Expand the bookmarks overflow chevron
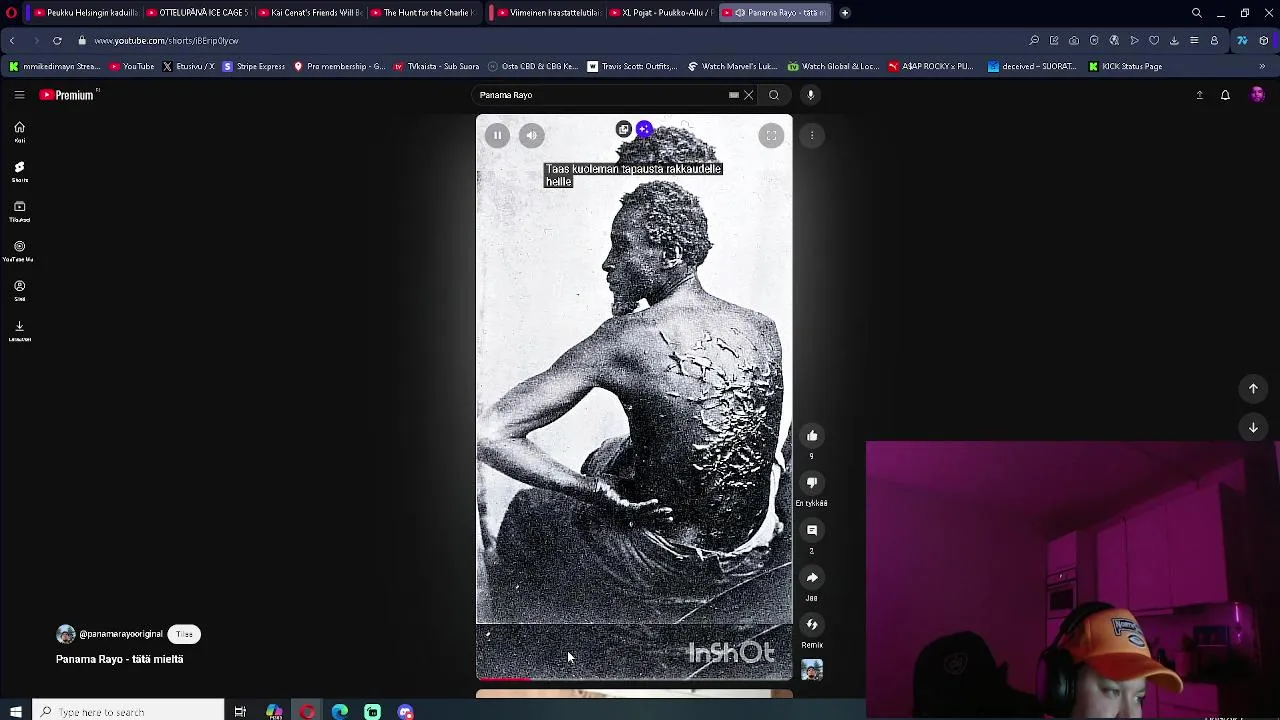Screen dimensions: 1280x720 pos(1262,66)
